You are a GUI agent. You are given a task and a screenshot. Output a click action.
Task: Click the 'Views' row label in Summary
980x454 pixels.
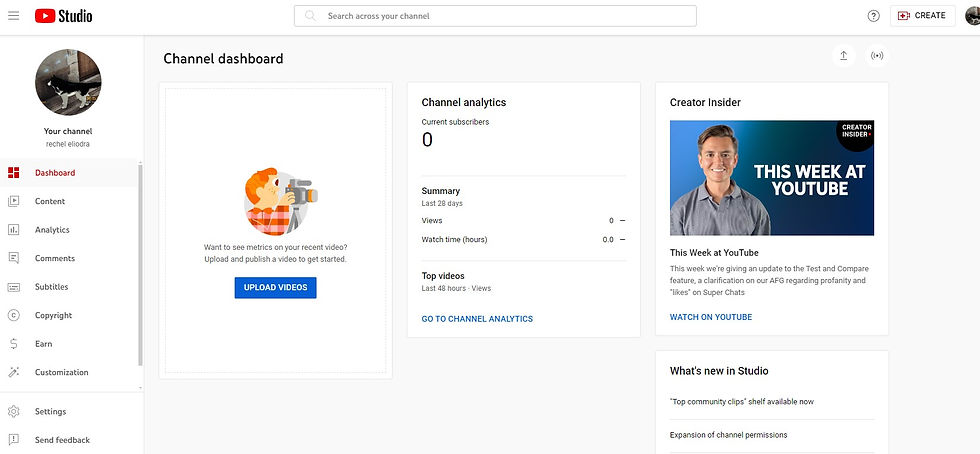(x=432, y=221)
